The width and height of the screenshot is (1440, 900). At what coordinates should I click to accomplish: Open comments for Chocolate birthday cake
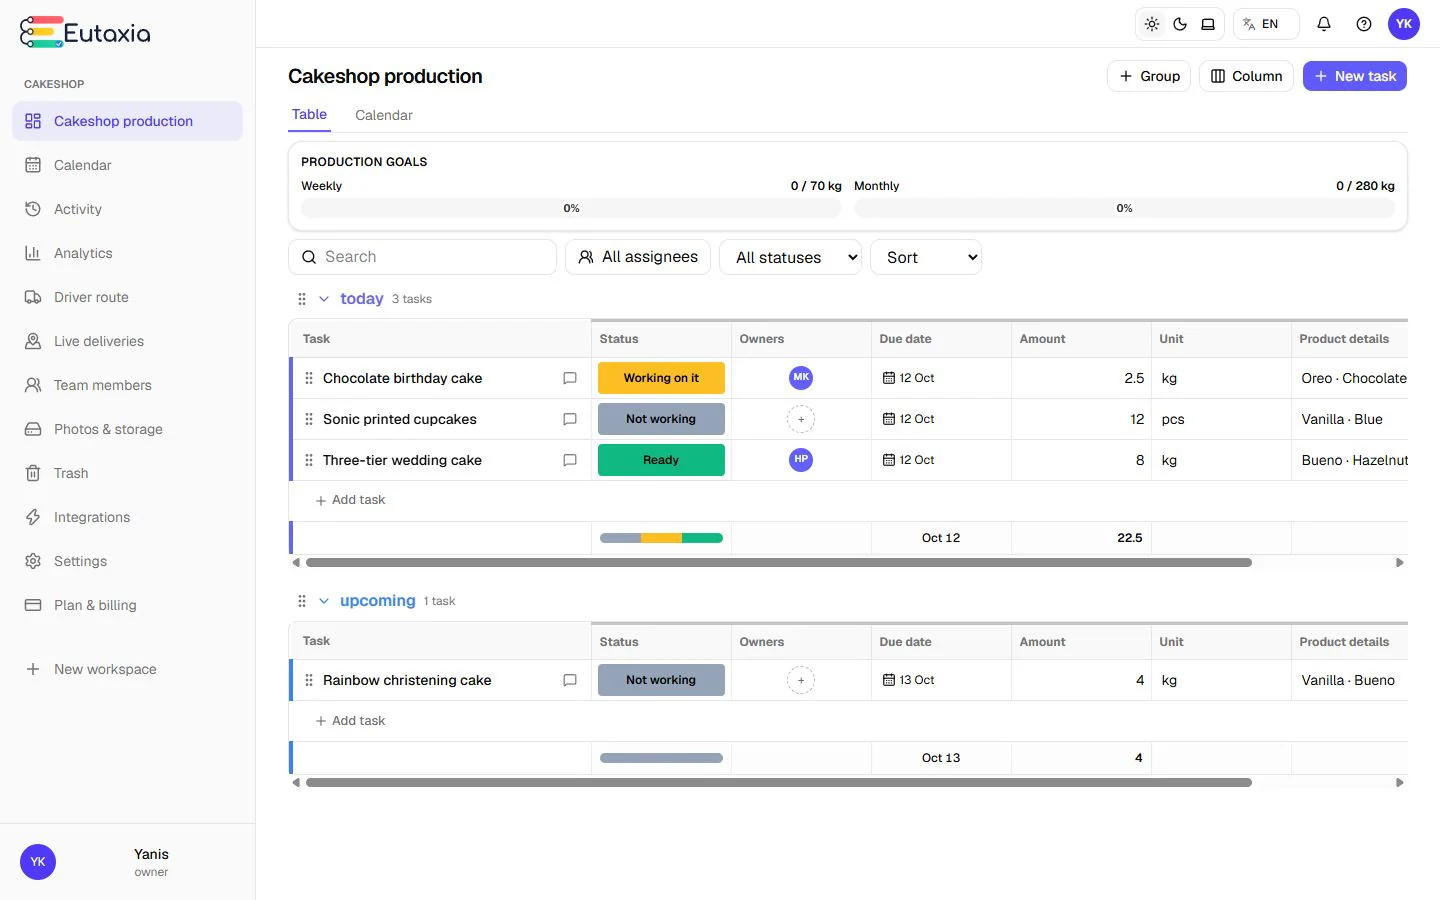(x=570, y=378)
